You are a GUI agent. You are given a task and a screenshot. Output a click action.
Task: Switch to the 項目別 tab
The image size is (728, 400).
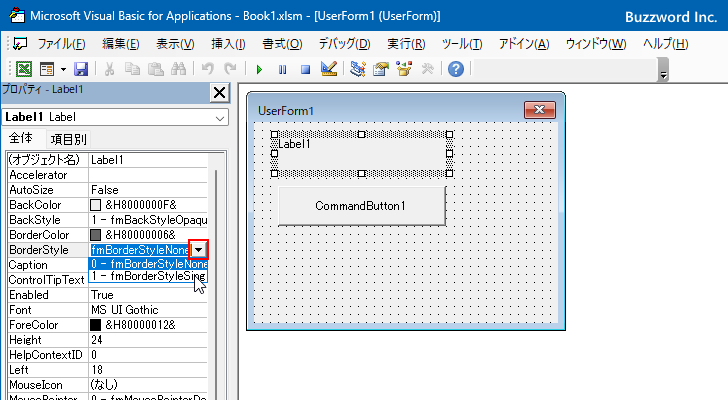click(x=68, y=139)
